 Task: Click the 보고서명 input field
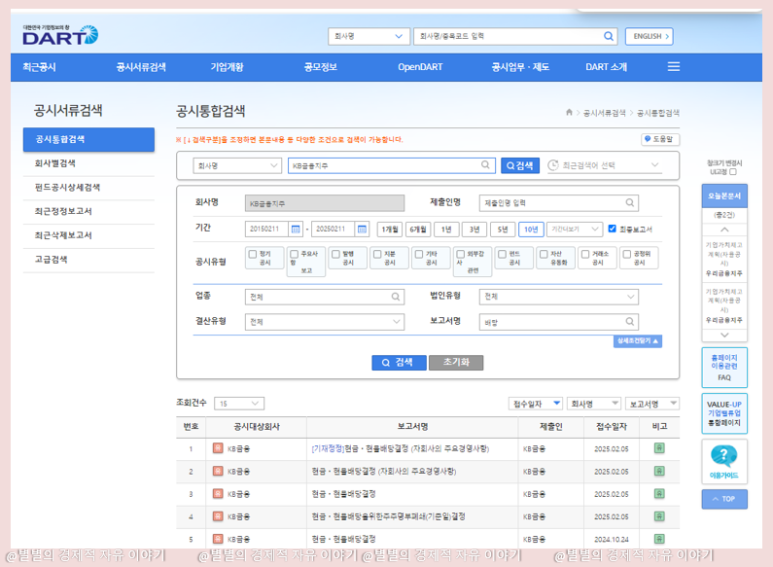559,322
